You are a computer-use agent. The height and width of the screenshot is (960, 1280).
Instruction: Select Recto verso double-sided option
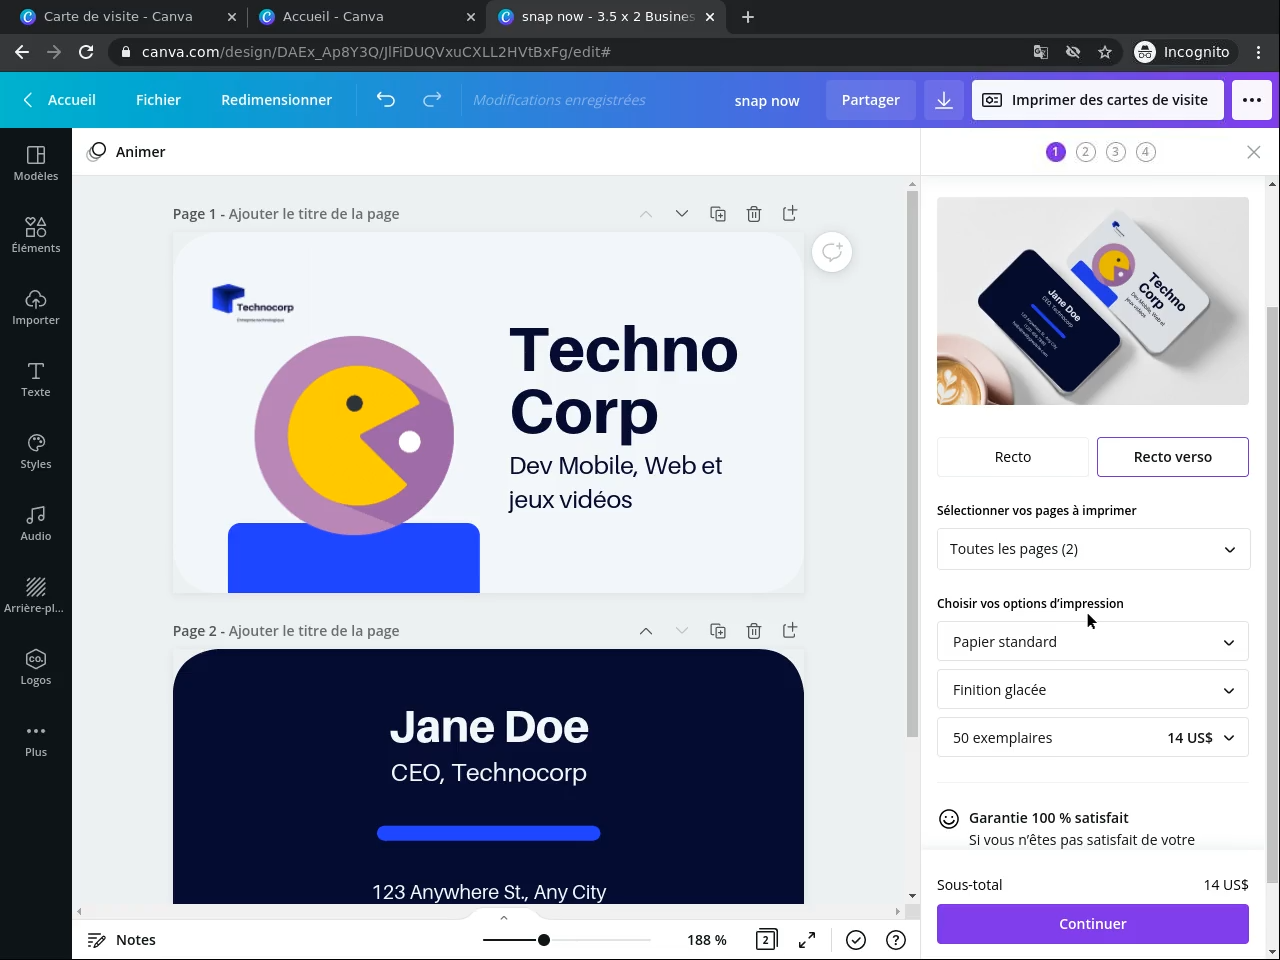[1173, 457]
